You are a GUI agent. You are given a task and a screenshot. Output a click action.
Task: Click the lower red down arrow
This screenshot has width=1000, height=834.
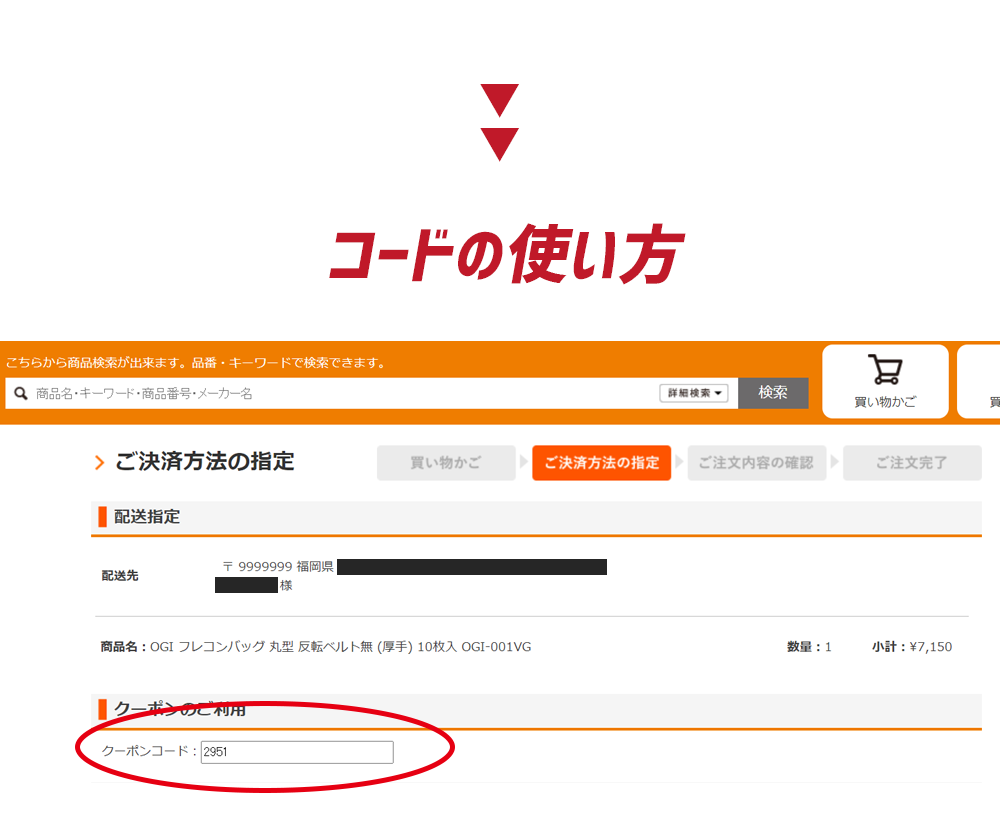coord(499,145)
